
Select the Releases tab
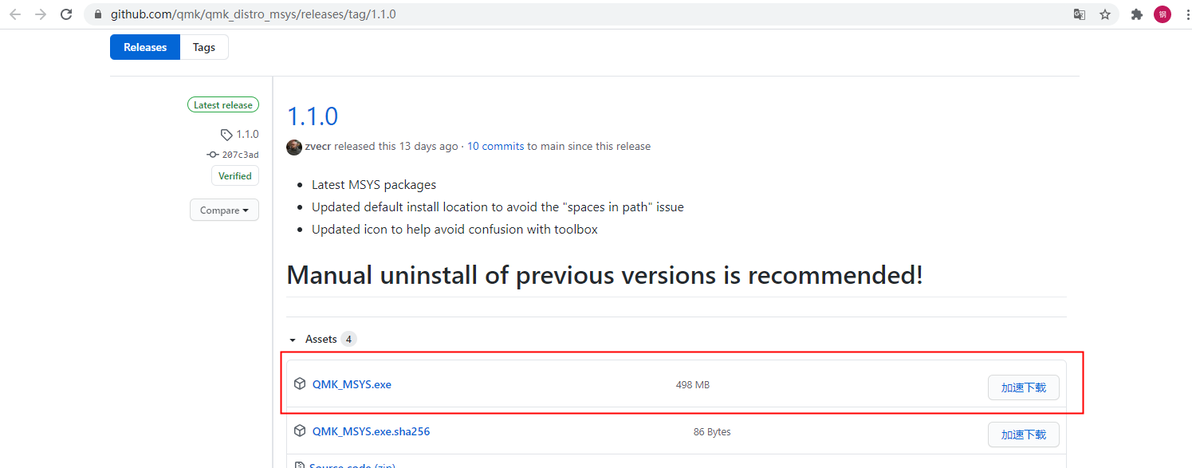(x=145, y=47)
